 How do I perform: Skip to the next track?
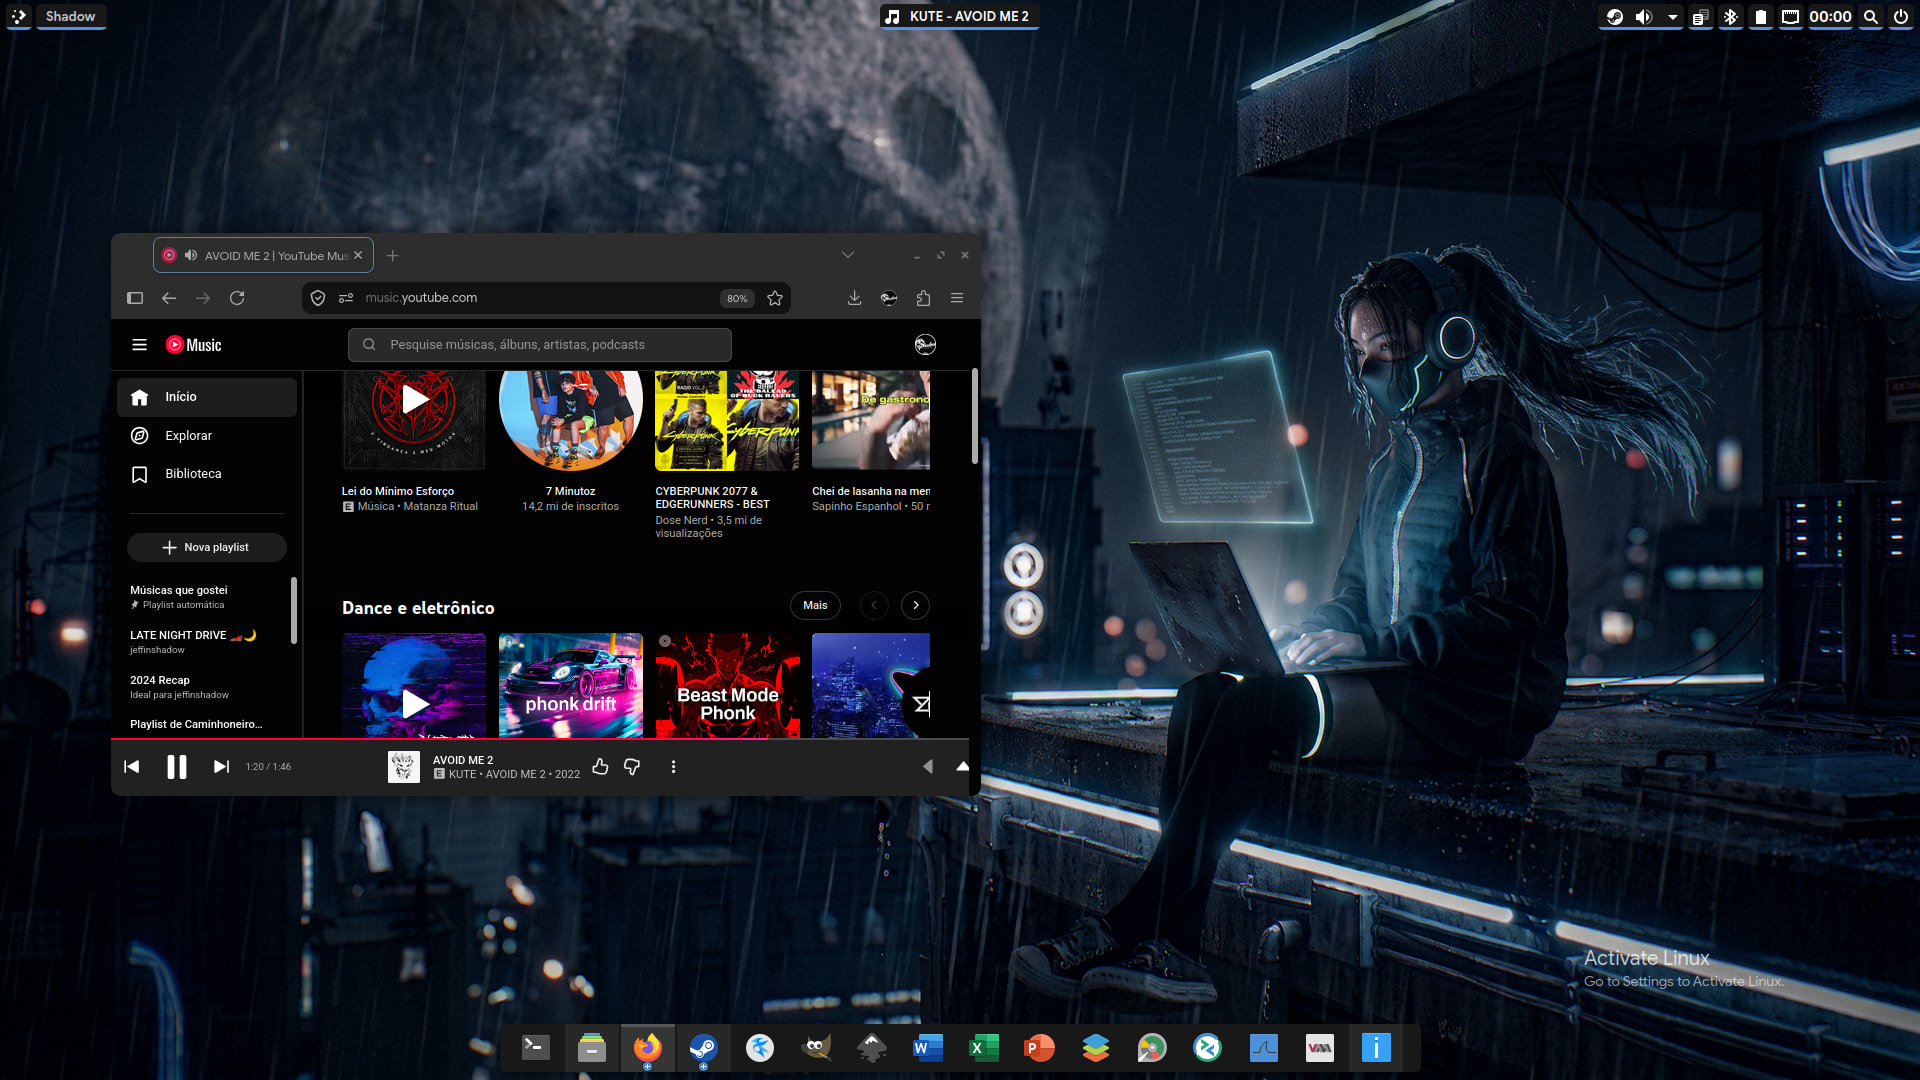point(221,767)
